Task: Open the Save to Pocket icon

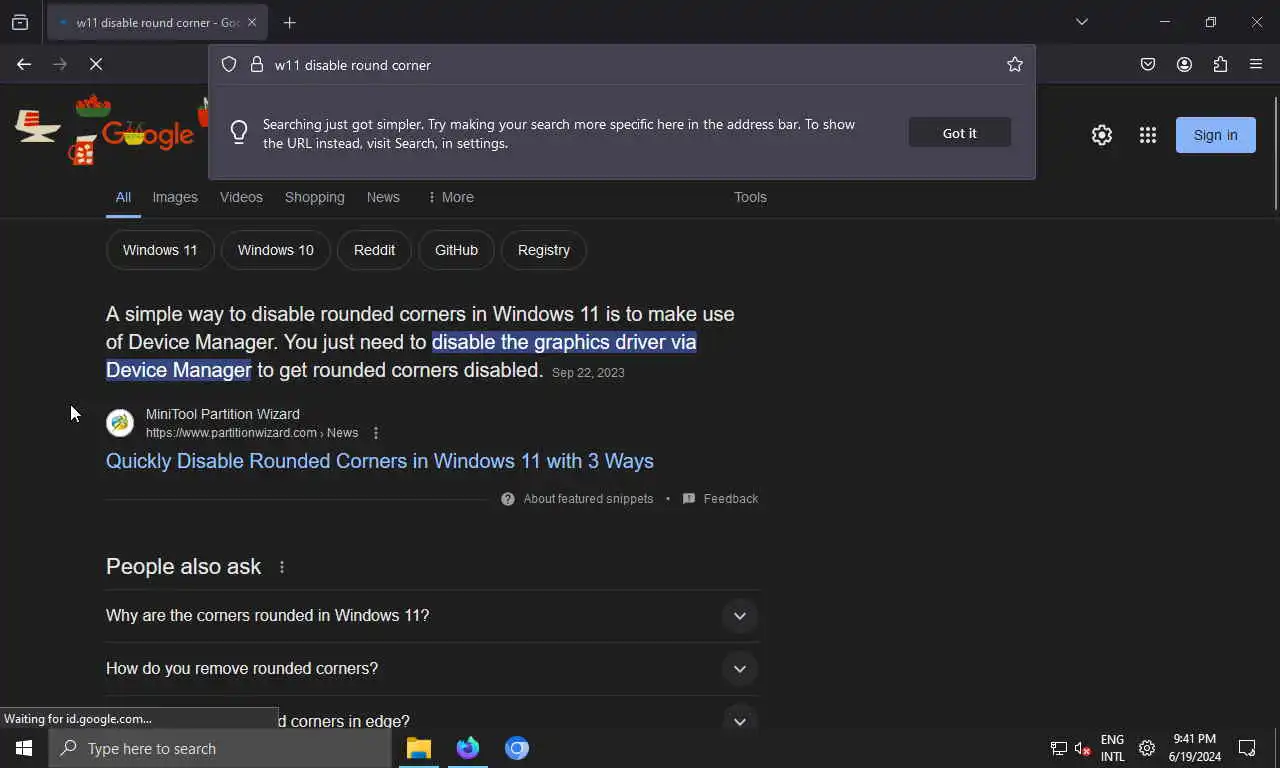Action: click(x=1148, y=64)
